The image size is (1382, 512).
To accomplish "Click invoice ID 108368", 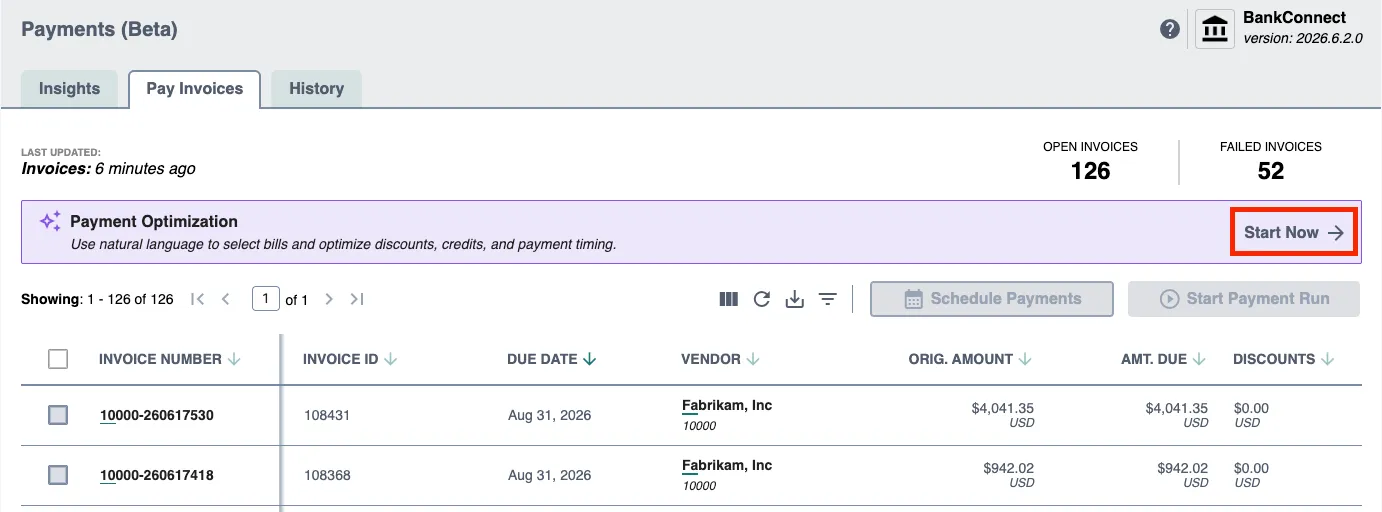I will pyautogui.click(x=328, y=476).
